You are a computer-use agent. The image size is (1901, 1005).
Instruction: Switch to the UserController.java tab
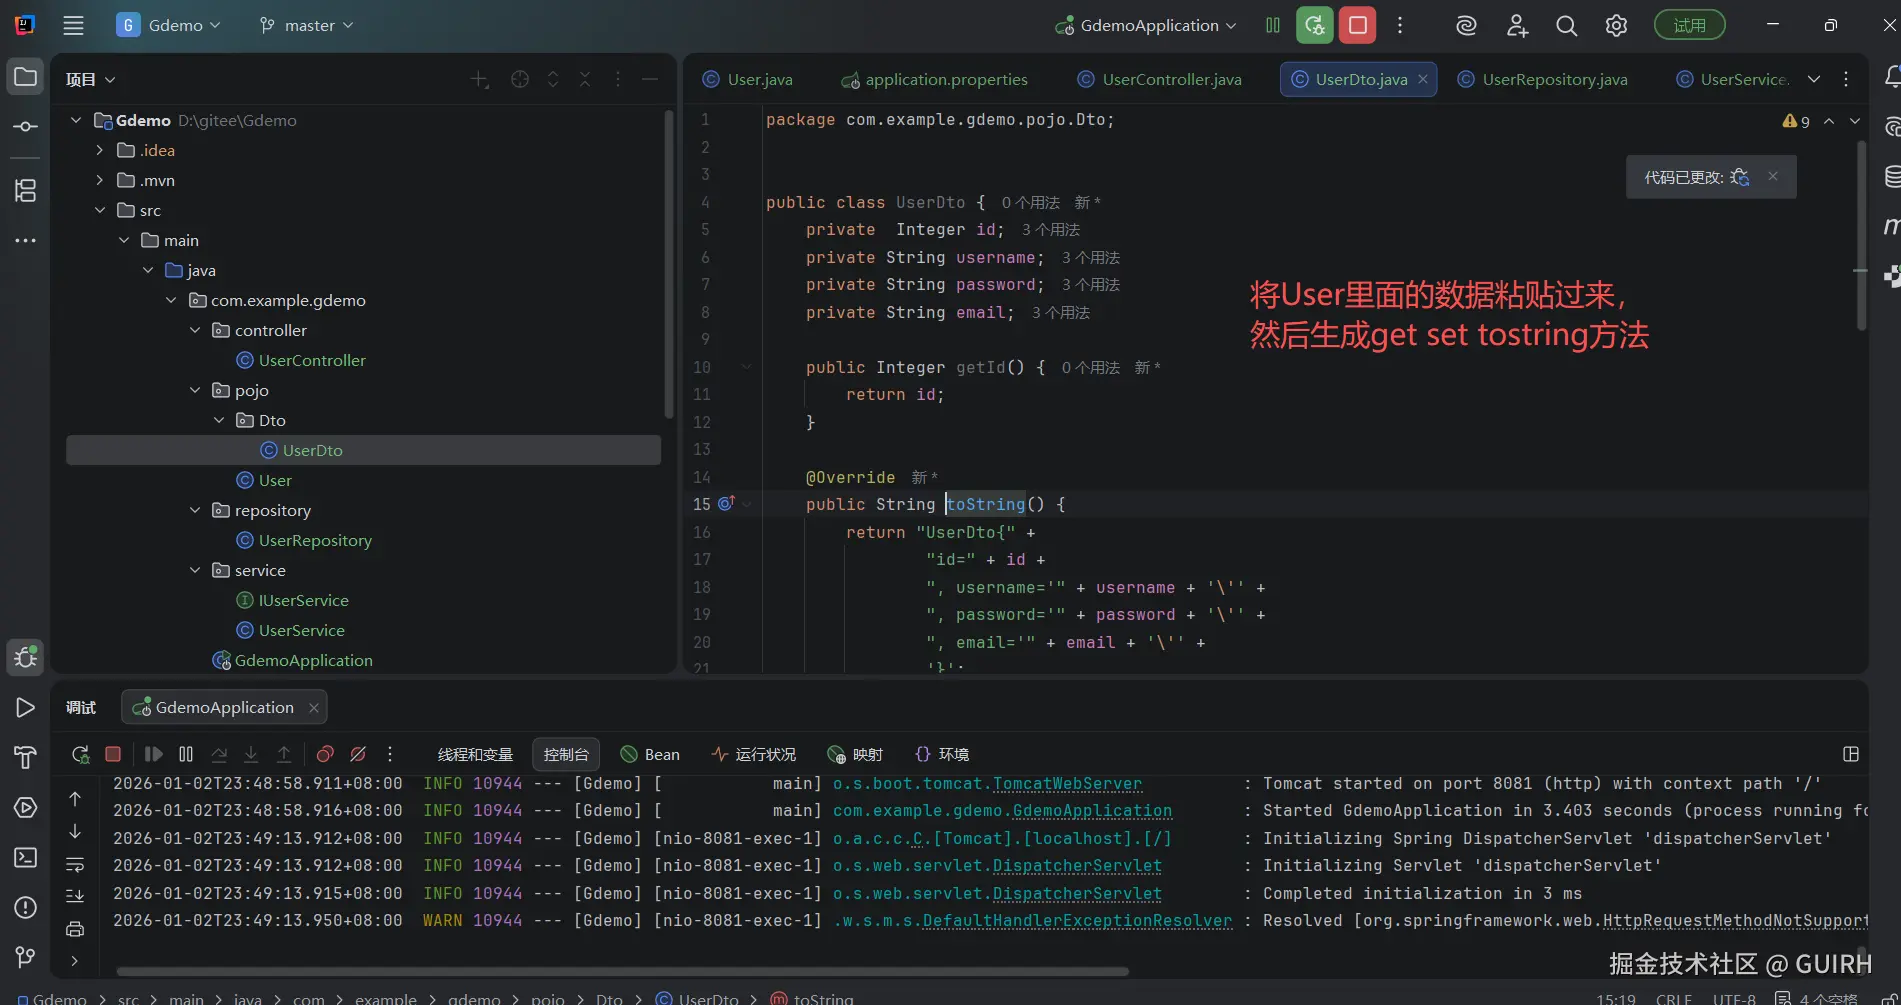1160,79
